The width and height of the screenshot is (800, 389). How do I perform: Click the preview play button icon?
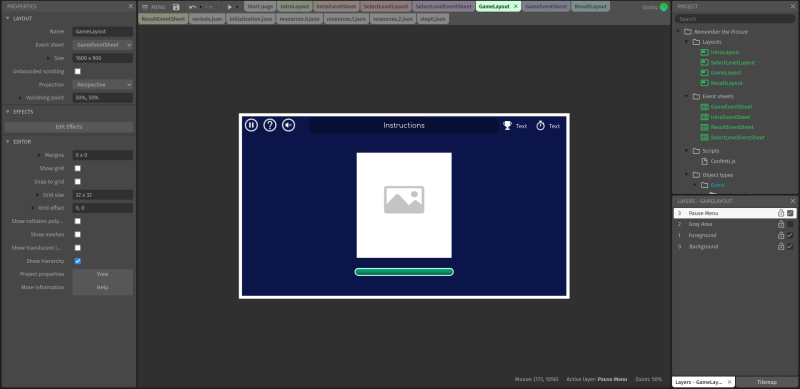click(x=230, y=7)
